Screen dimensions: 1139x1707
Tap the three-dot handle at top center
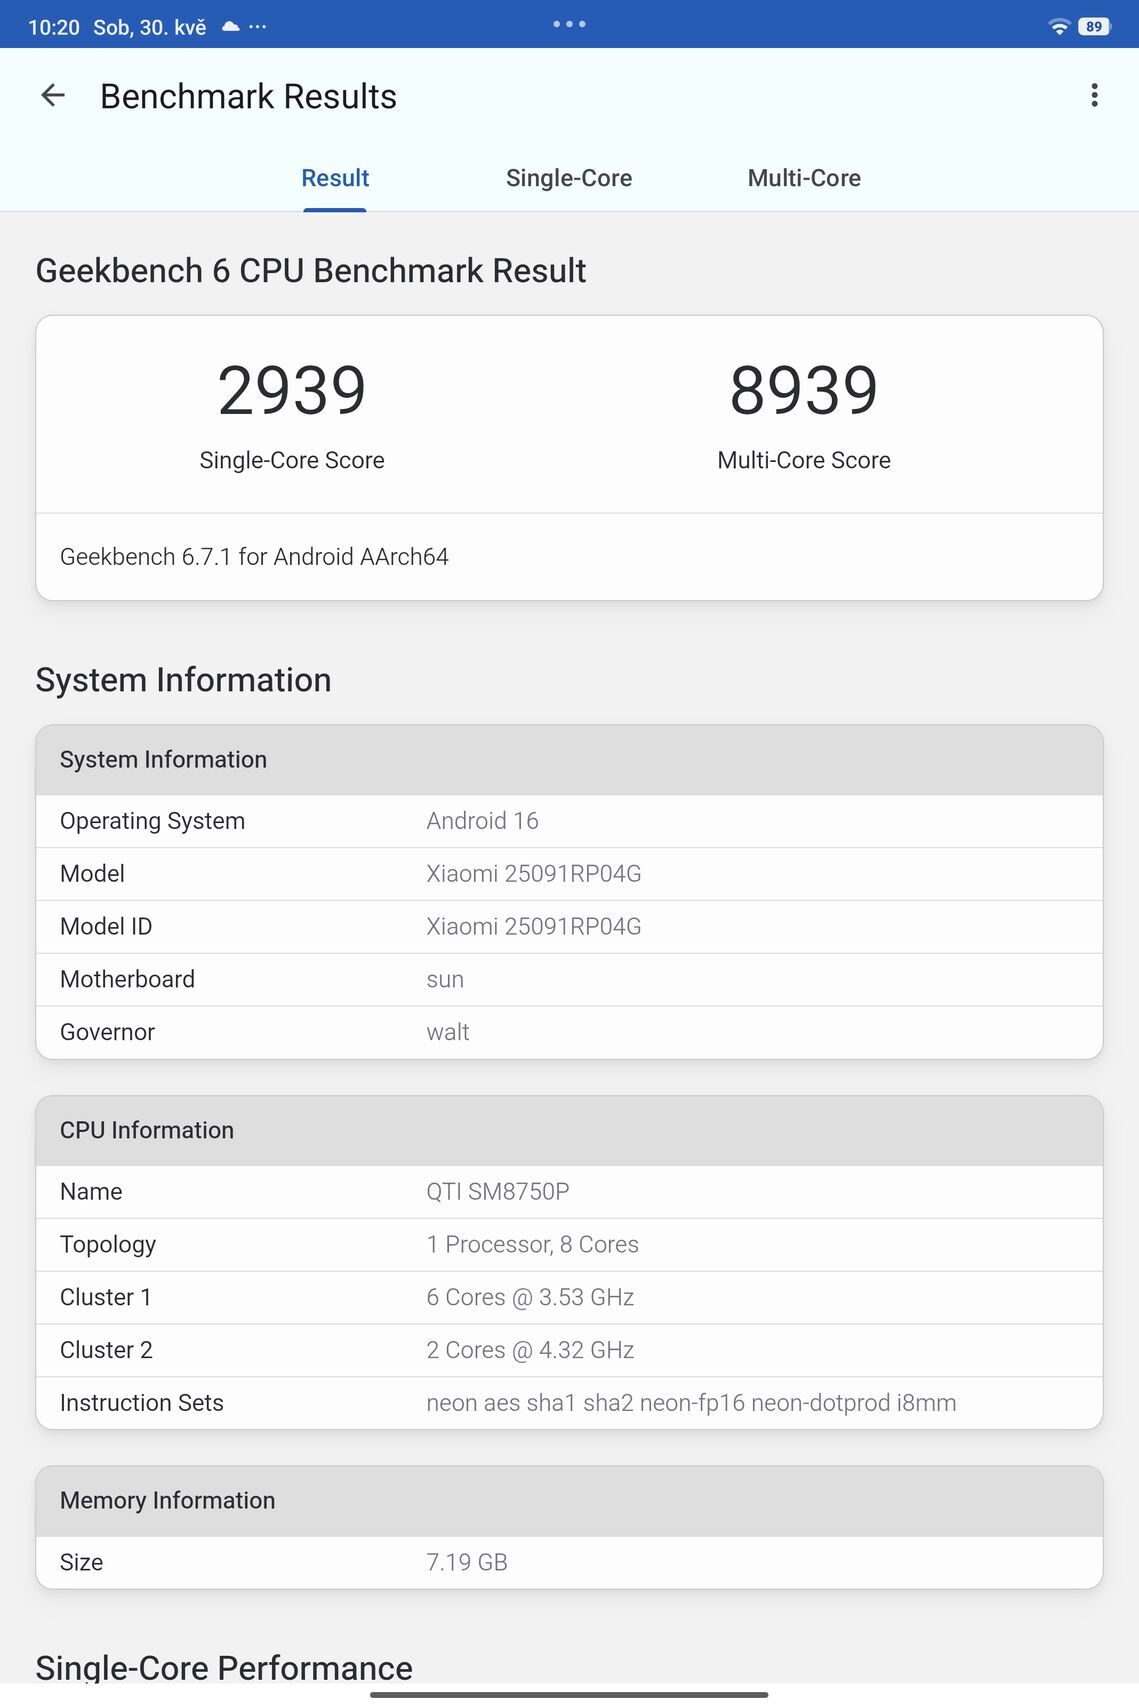click(x=569, y=24)
